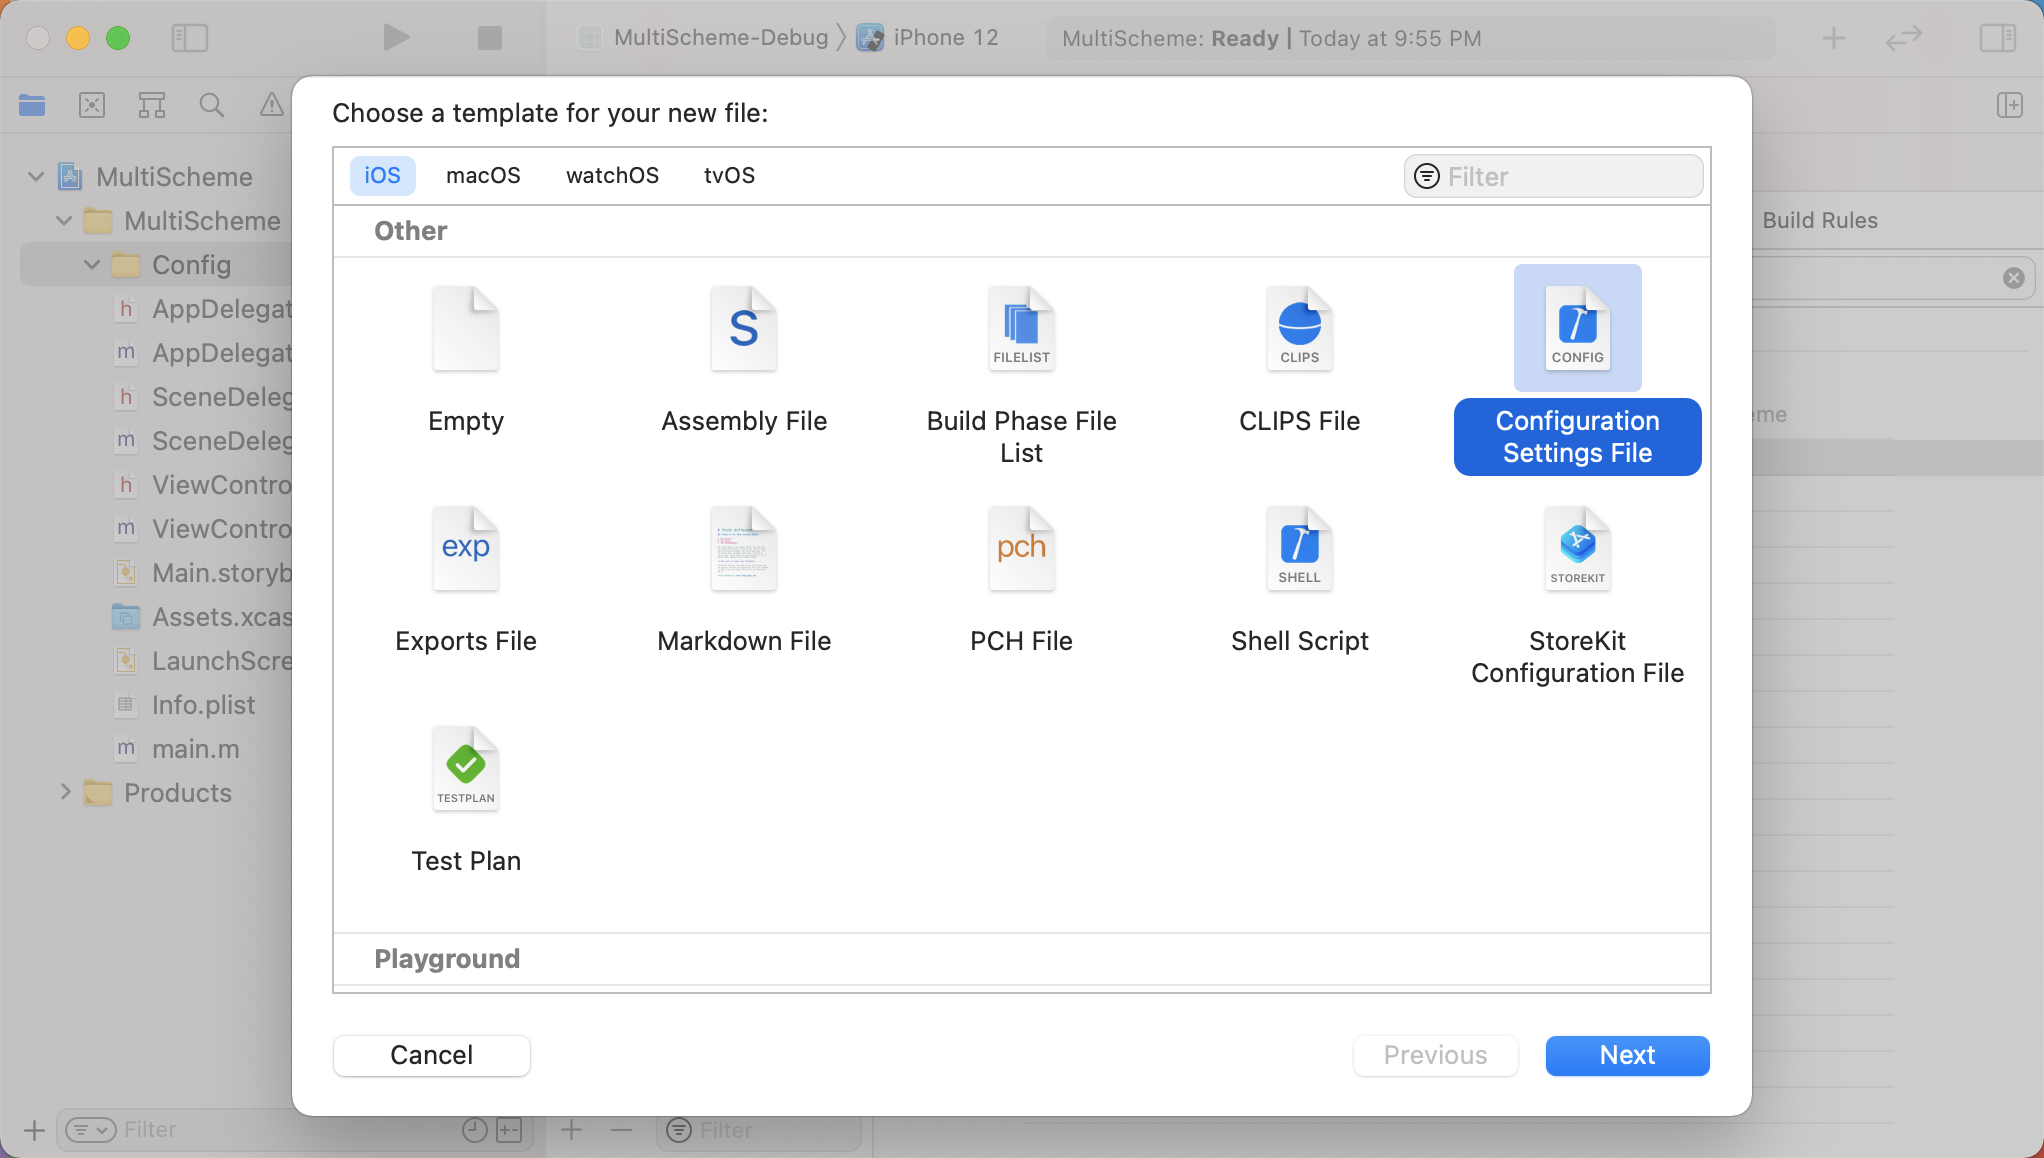Image resolution: width=2044 pixels, height=1158 pixels.
Task: Collapse the MultiScheme project root
Action: coord(36,177)
